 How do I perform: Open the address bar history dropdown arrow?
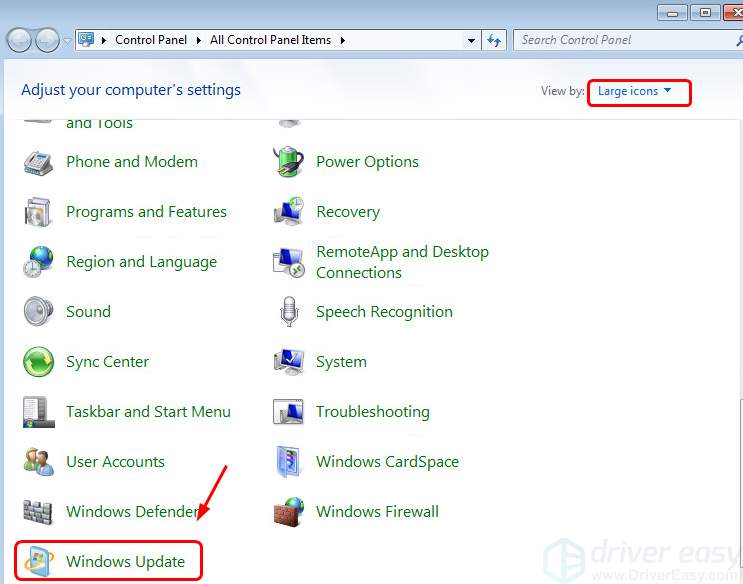pyautogui.click(x=472, y=41)
